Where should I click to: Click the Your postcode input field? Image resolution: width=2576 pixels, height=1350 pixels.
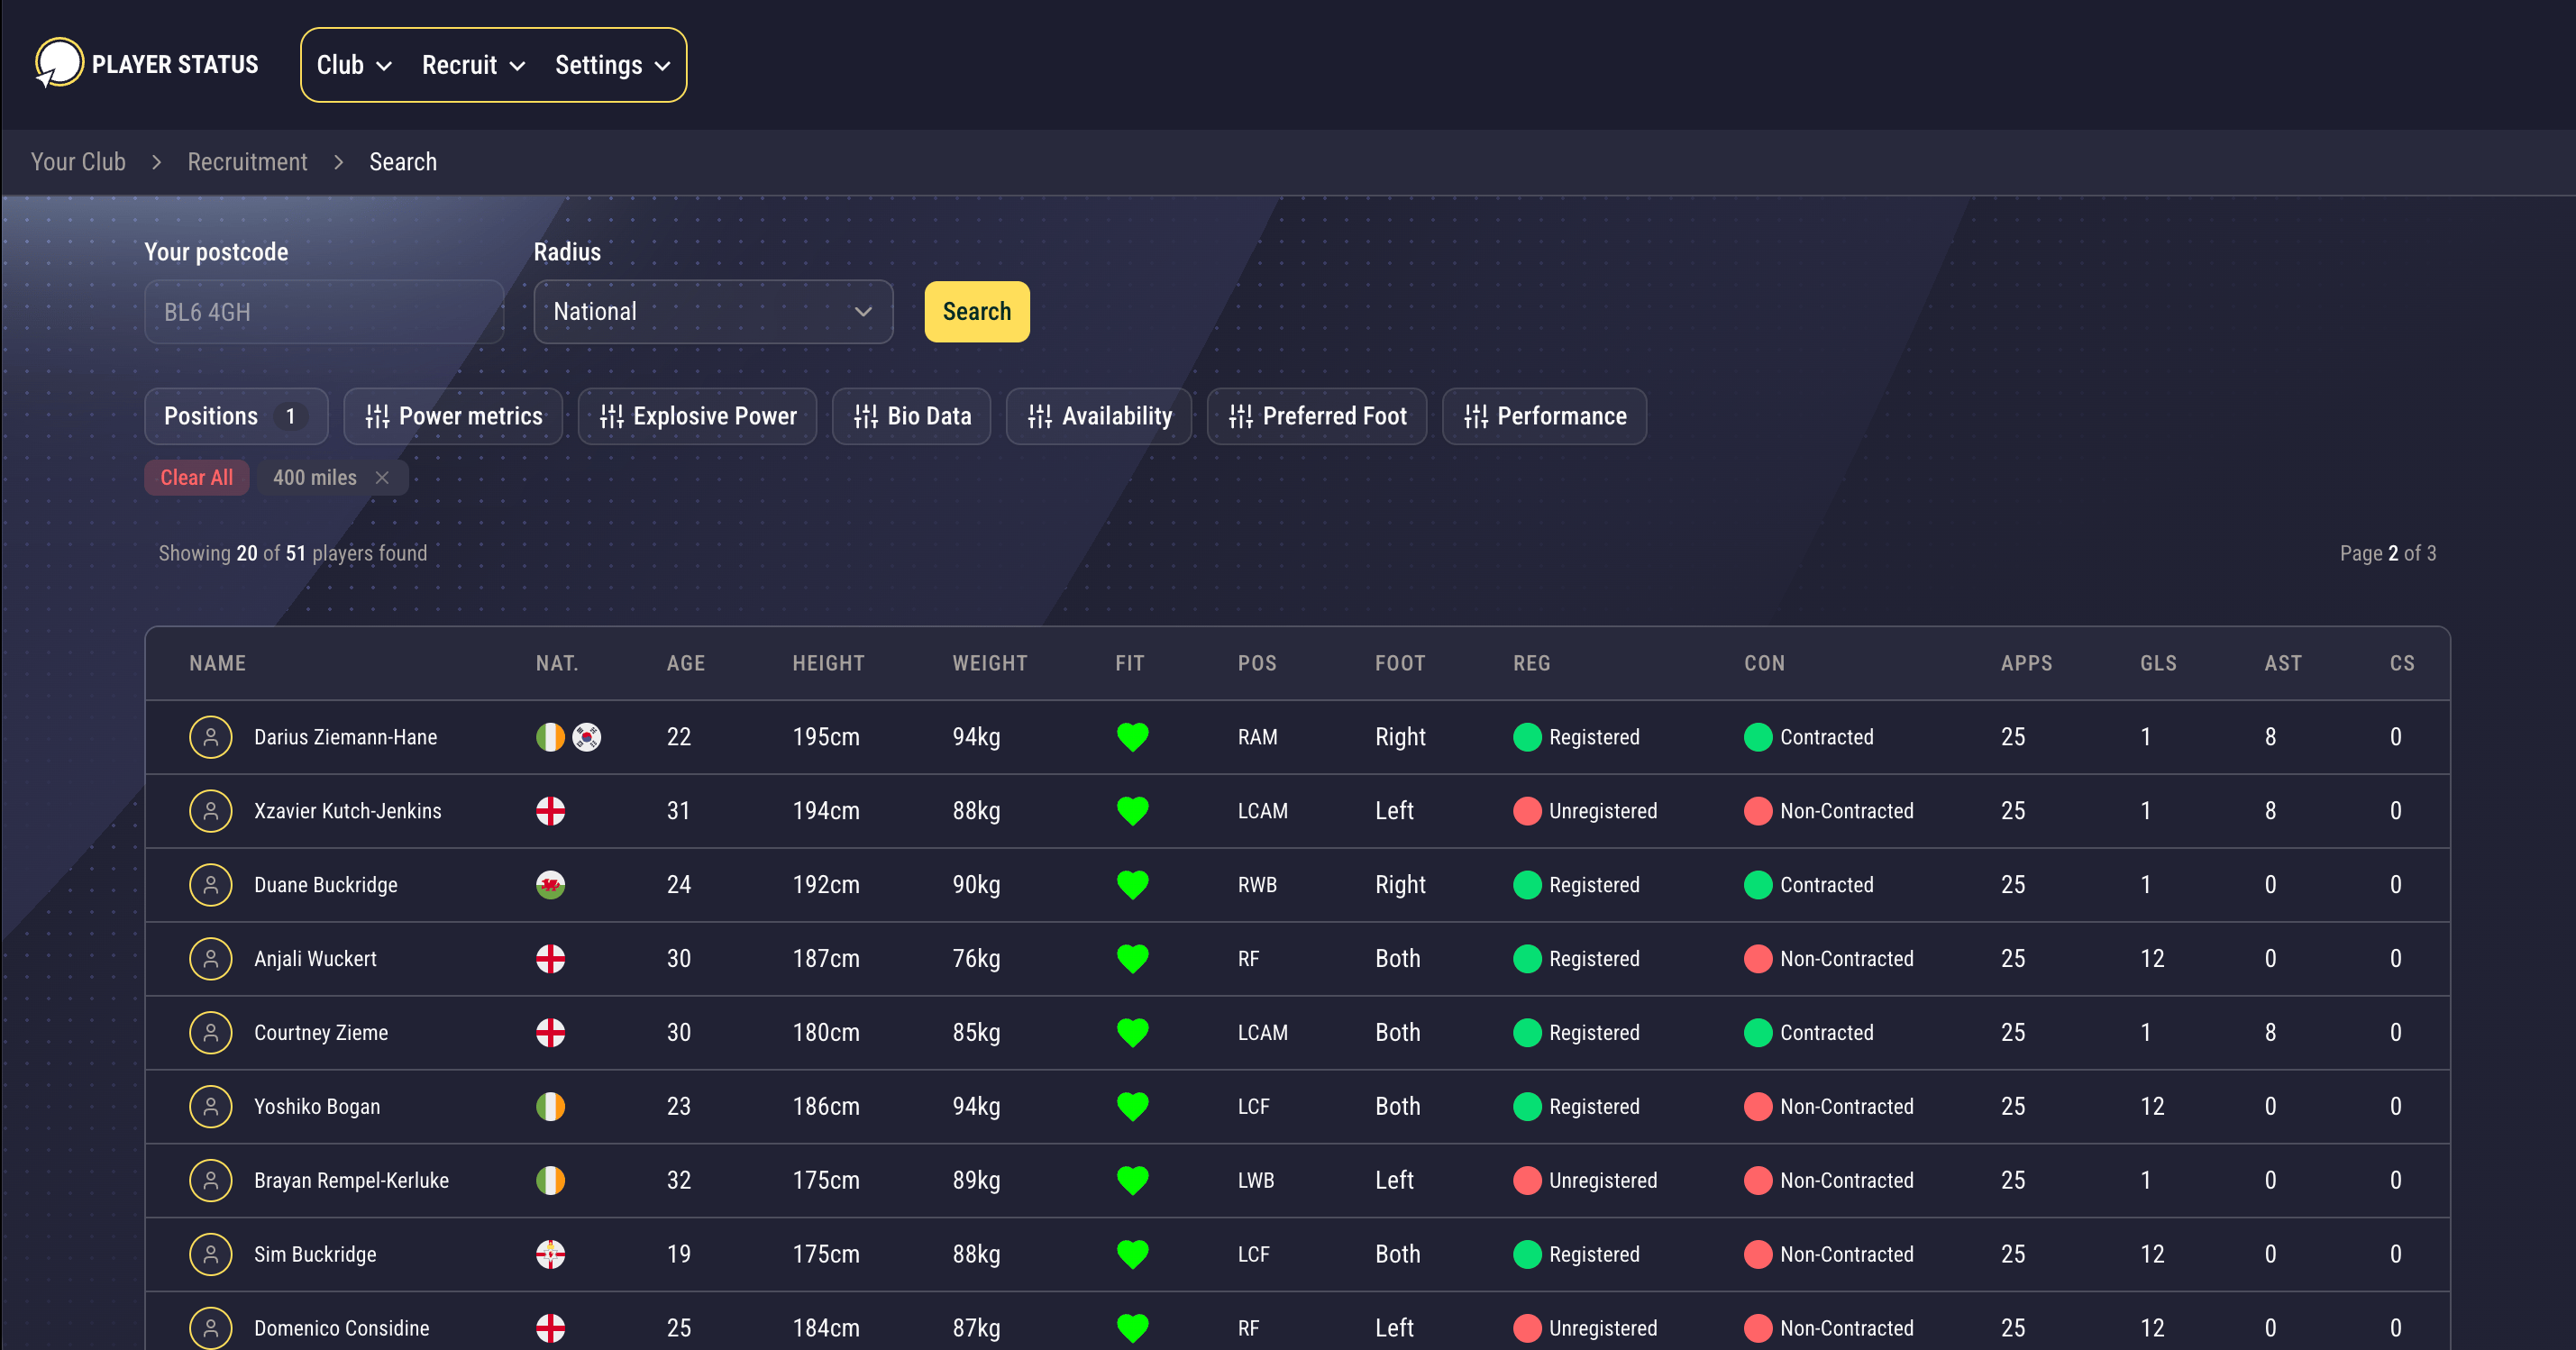[324, 312]
